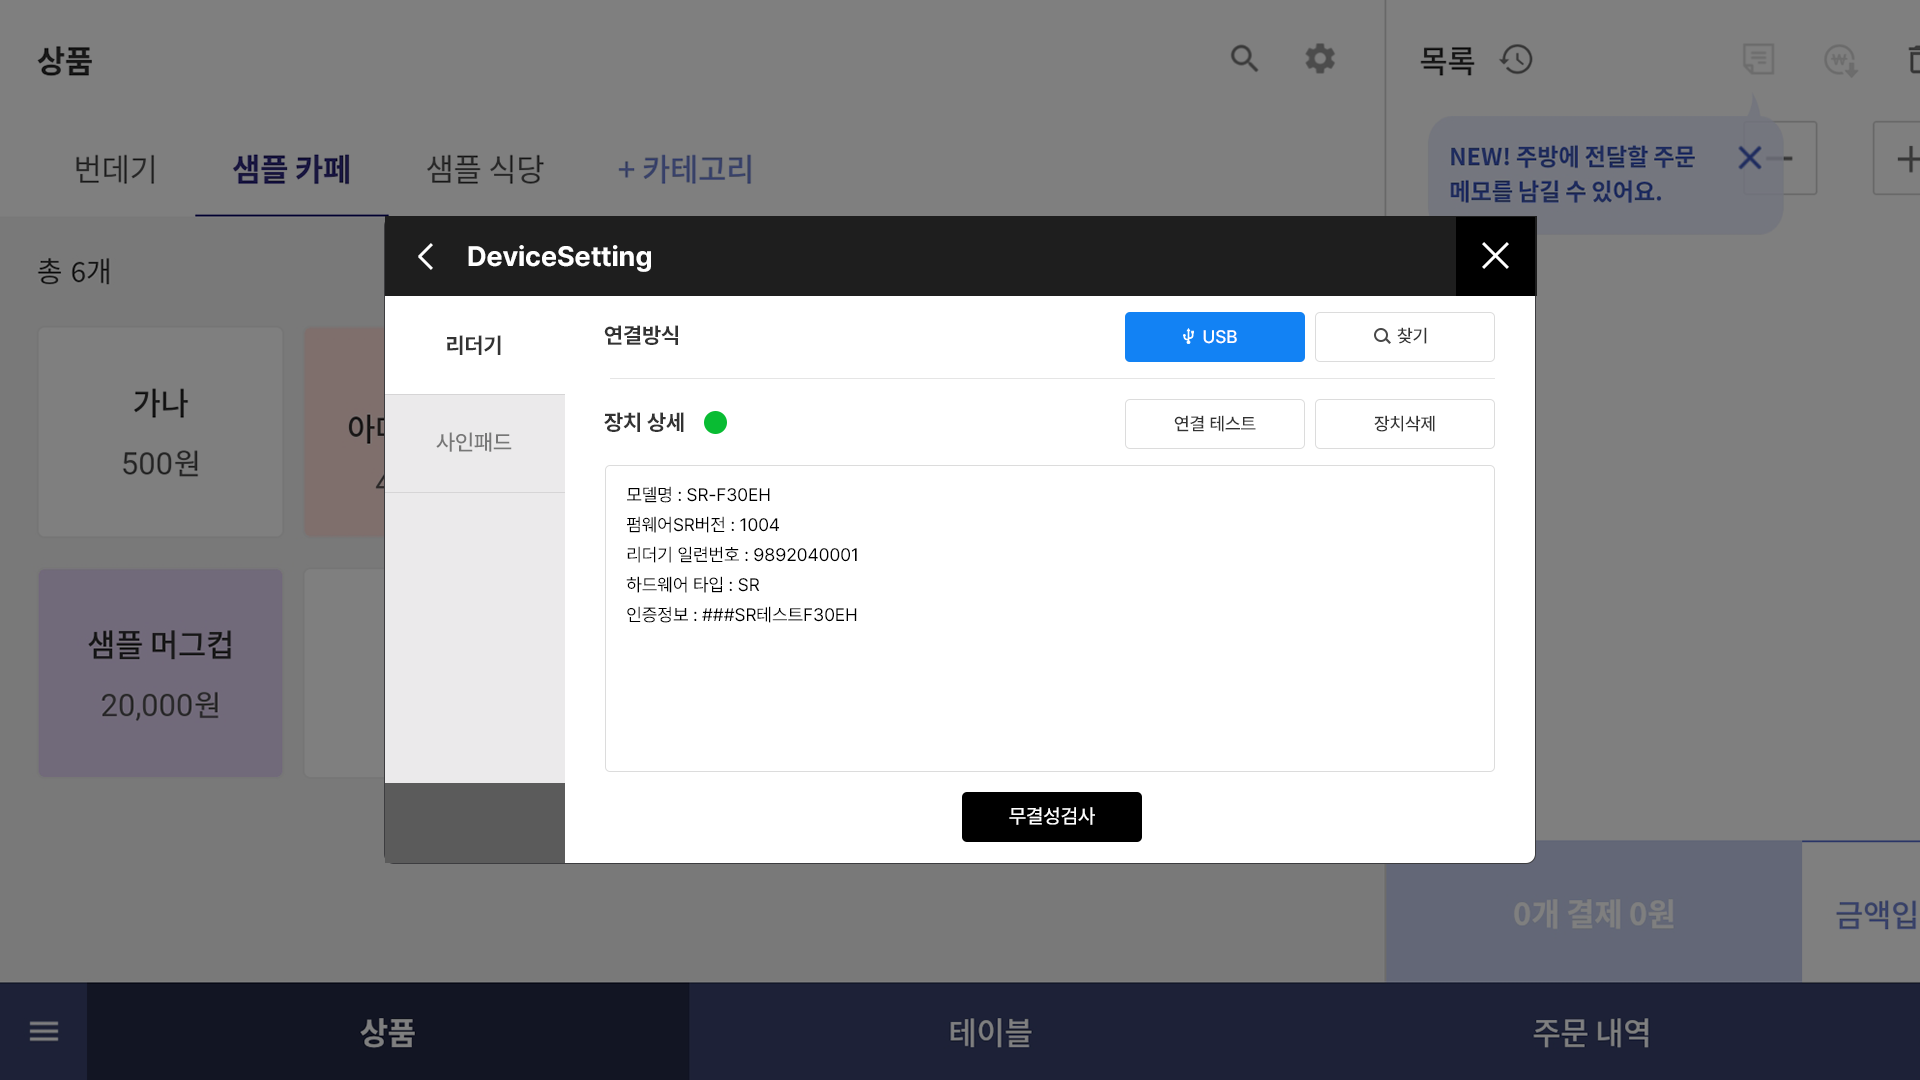Select the 가나 500원 product card

[x=160, y=432]
